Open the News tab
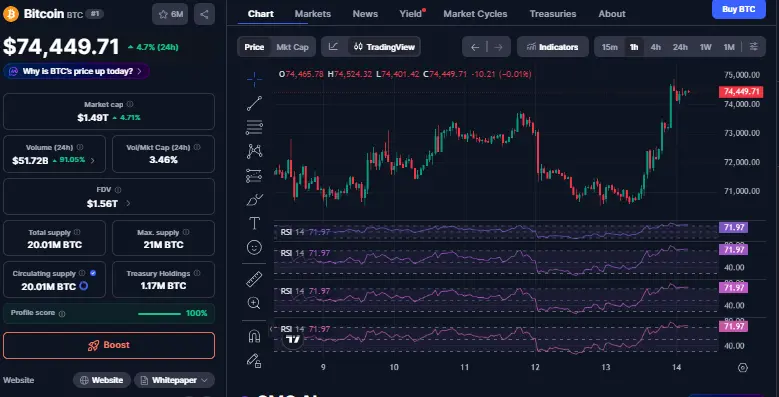Screen dimensions: 779x397 [365, 14]
